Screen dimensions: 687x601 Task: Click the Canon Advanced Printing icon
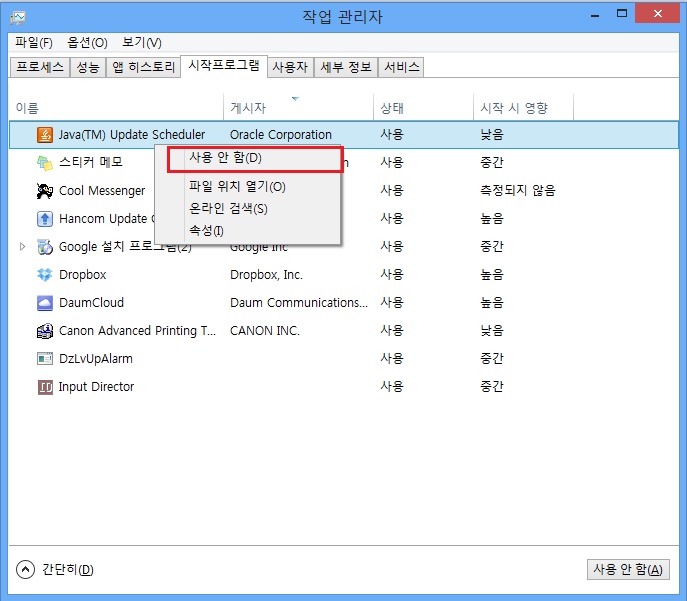(45, 331)
